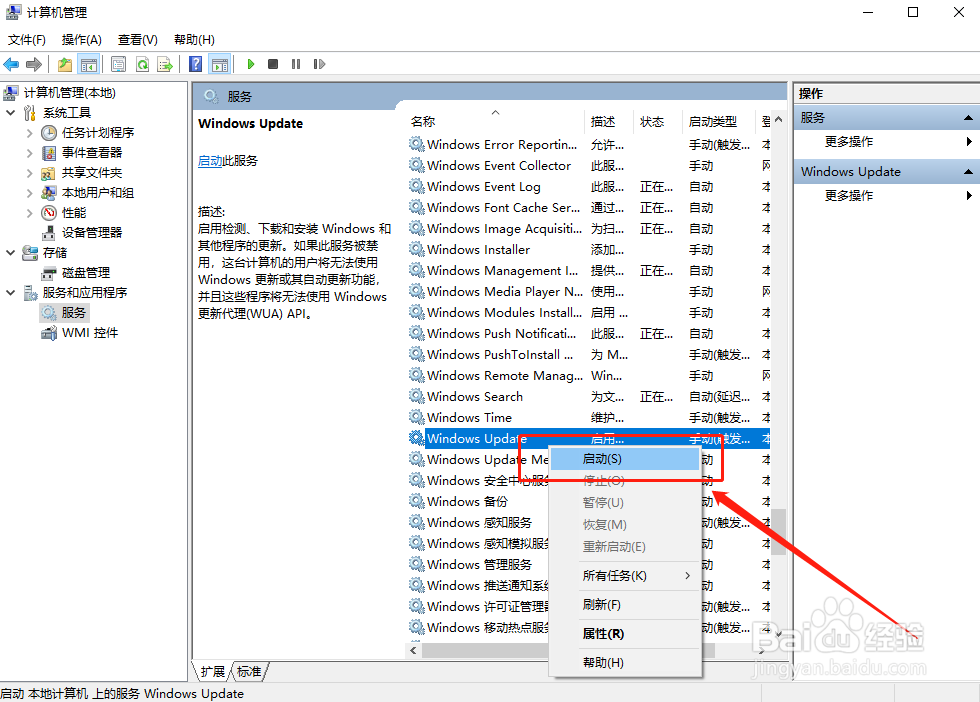Sort by the 描述 column header
Screen dimensions: 980x702
click(609, 121)
